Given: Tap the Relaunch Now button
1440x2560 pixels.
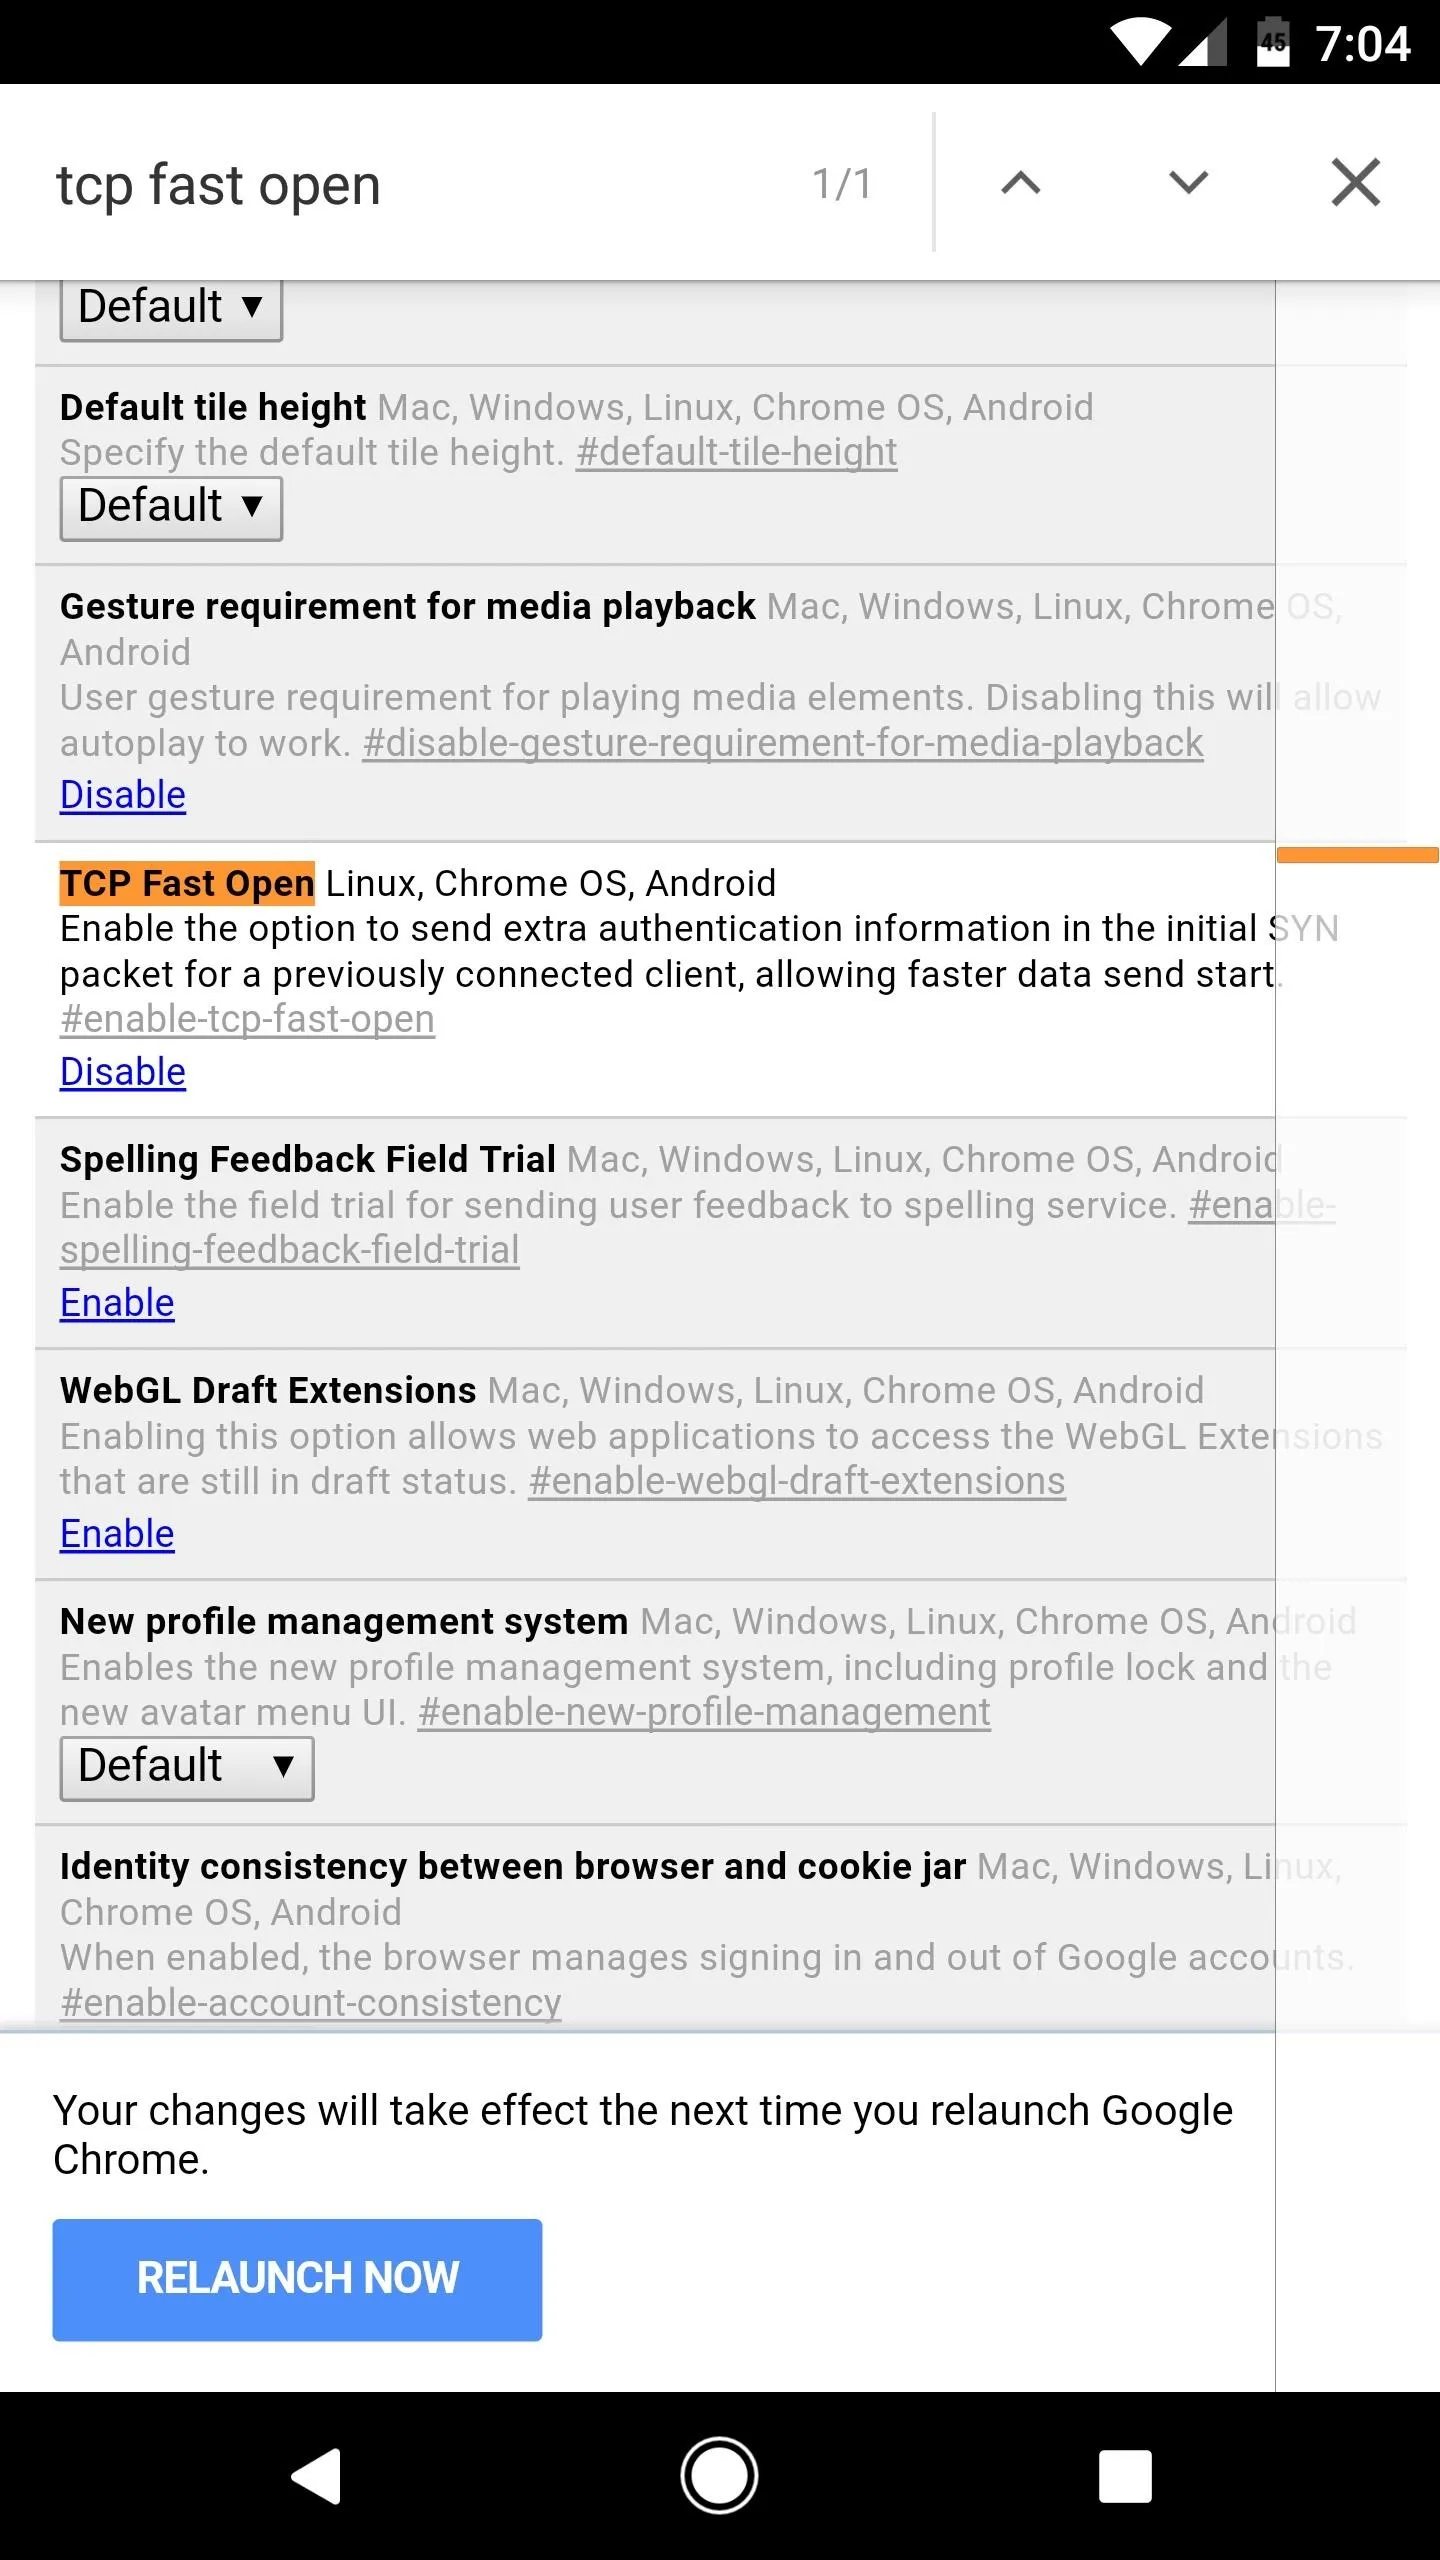Looking at the screenshot, I should [297, 2280].
